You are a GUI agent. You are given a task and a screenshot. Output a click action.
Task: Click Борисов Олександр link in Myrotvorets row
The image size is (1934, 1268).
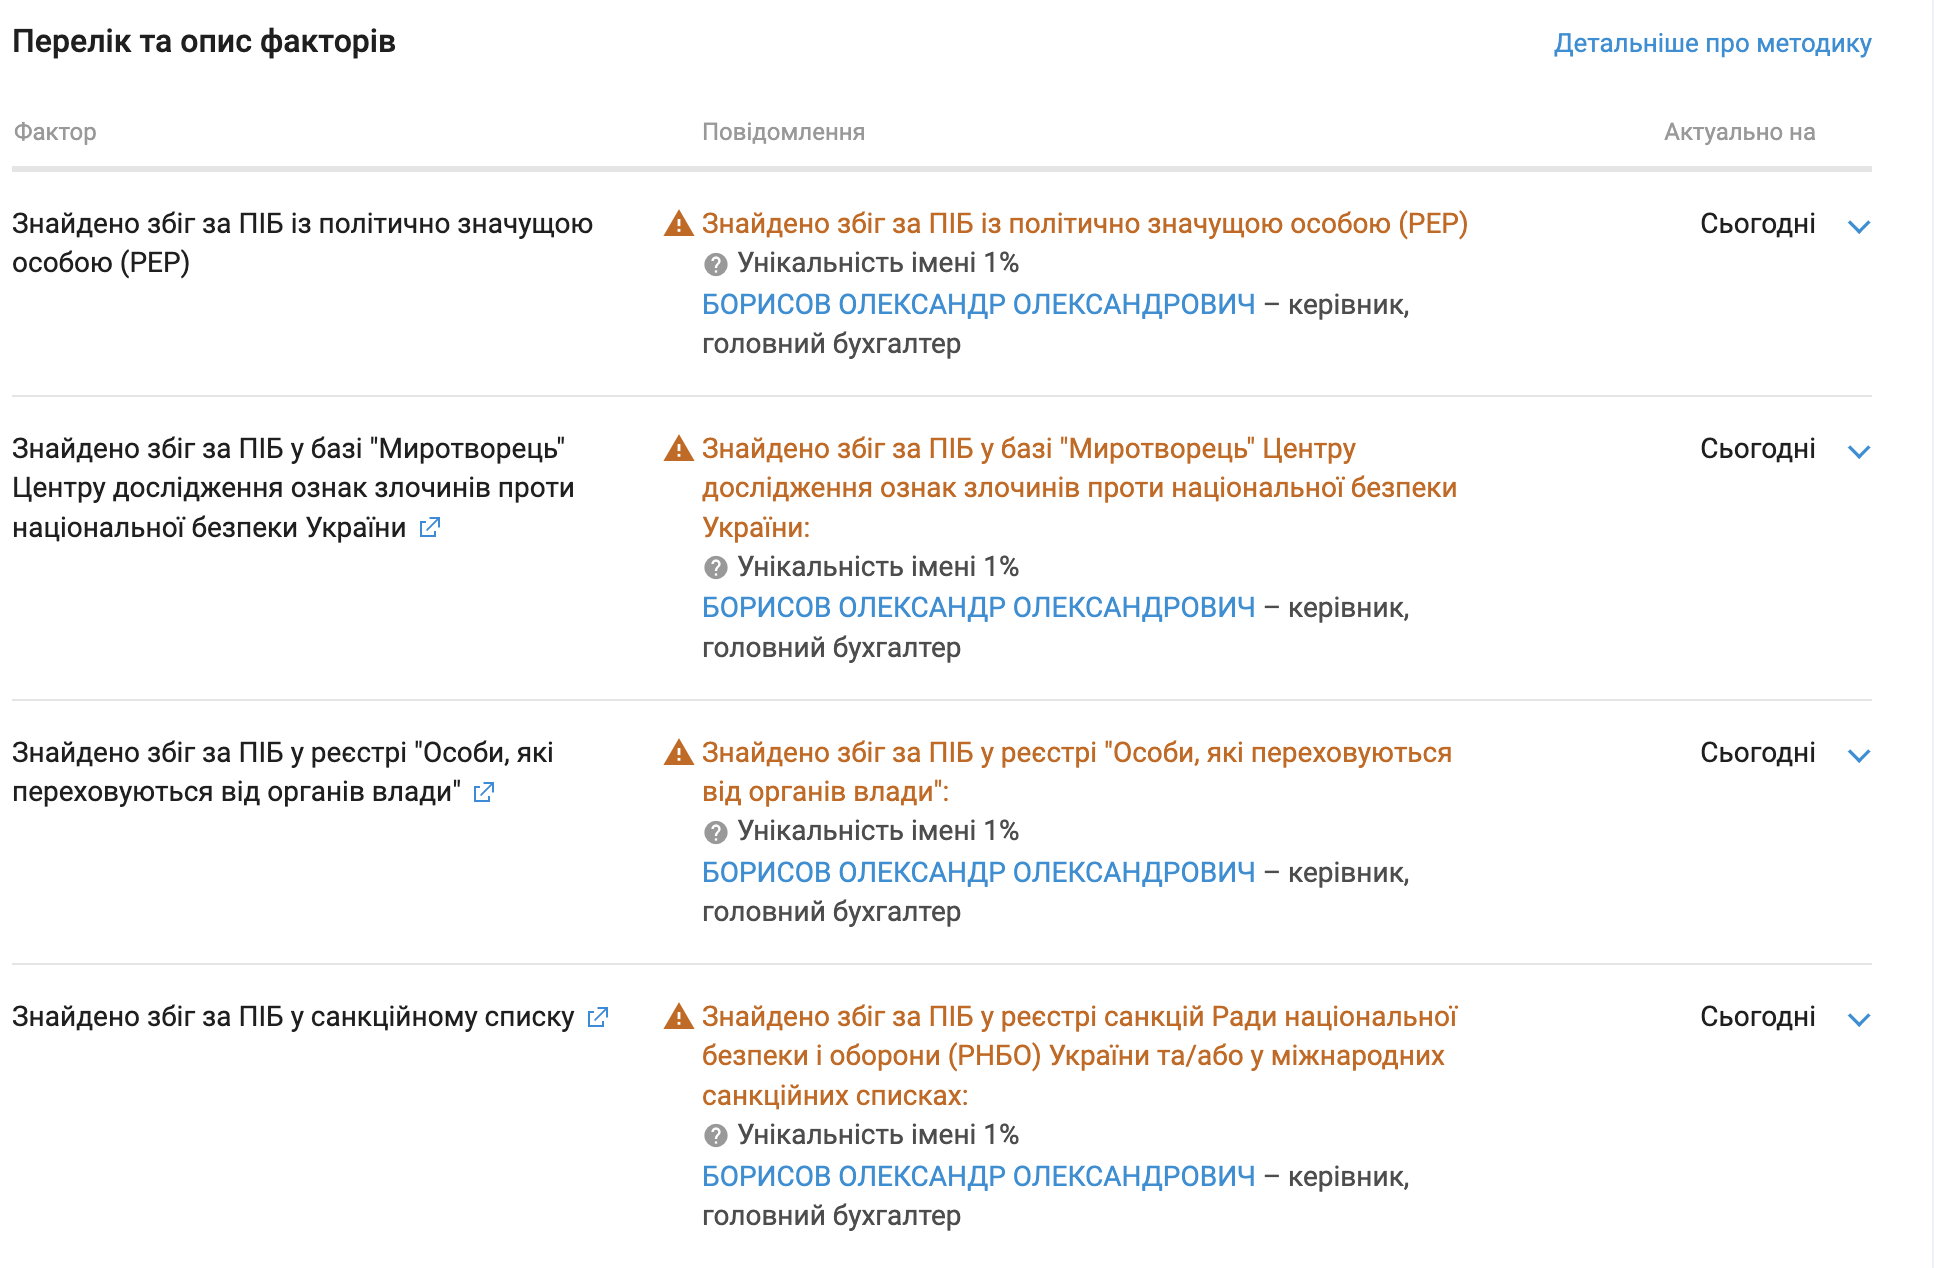978,607
